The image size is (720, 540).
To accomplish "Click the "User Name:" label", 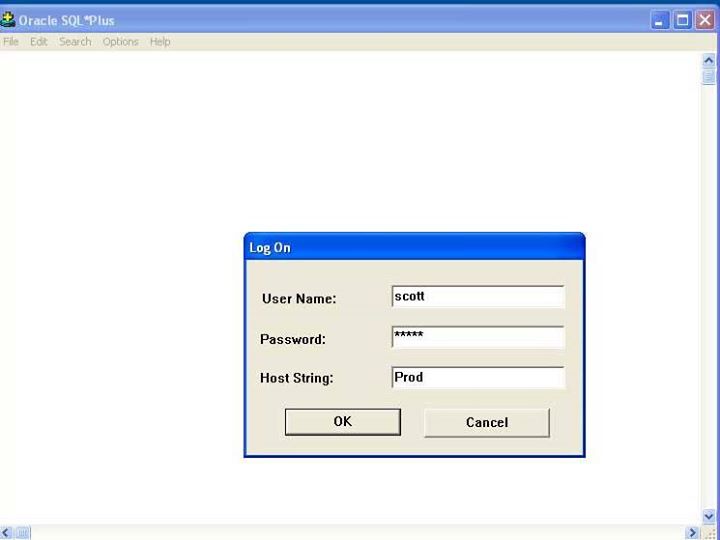I will point(299,299).
